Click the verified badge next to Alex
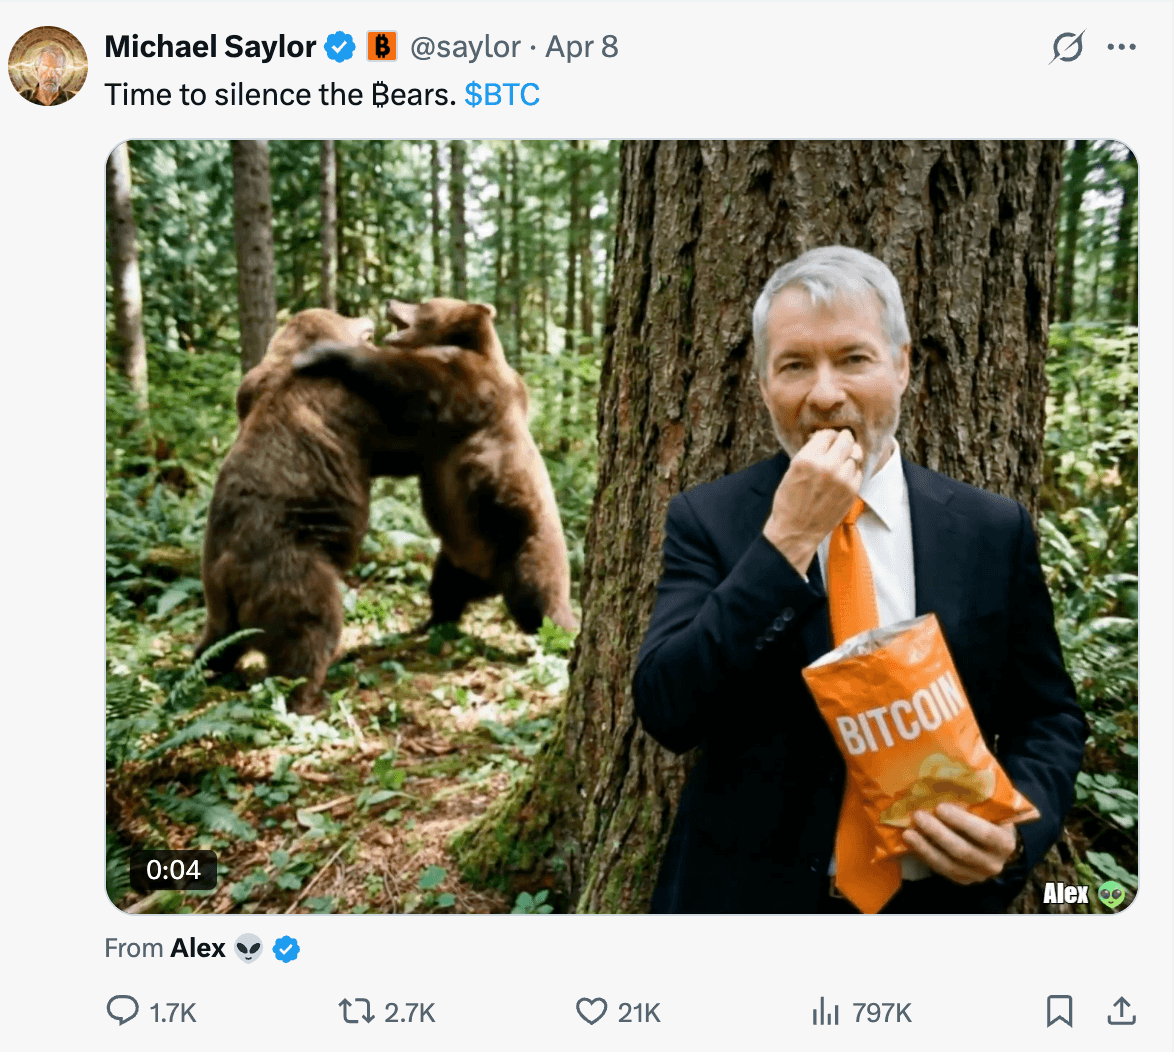1176x1052 pixels. click(287, 949)
